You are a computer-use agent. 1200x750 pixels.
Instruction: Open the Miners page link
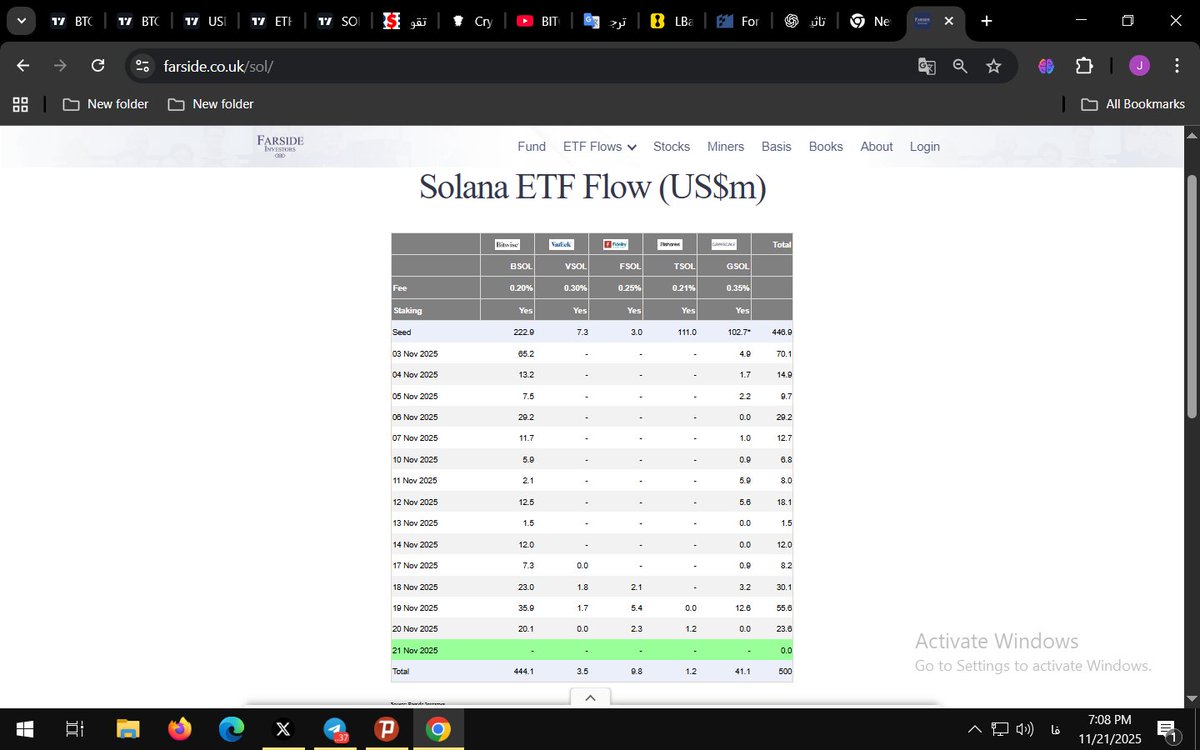click(x=725, y=146)
